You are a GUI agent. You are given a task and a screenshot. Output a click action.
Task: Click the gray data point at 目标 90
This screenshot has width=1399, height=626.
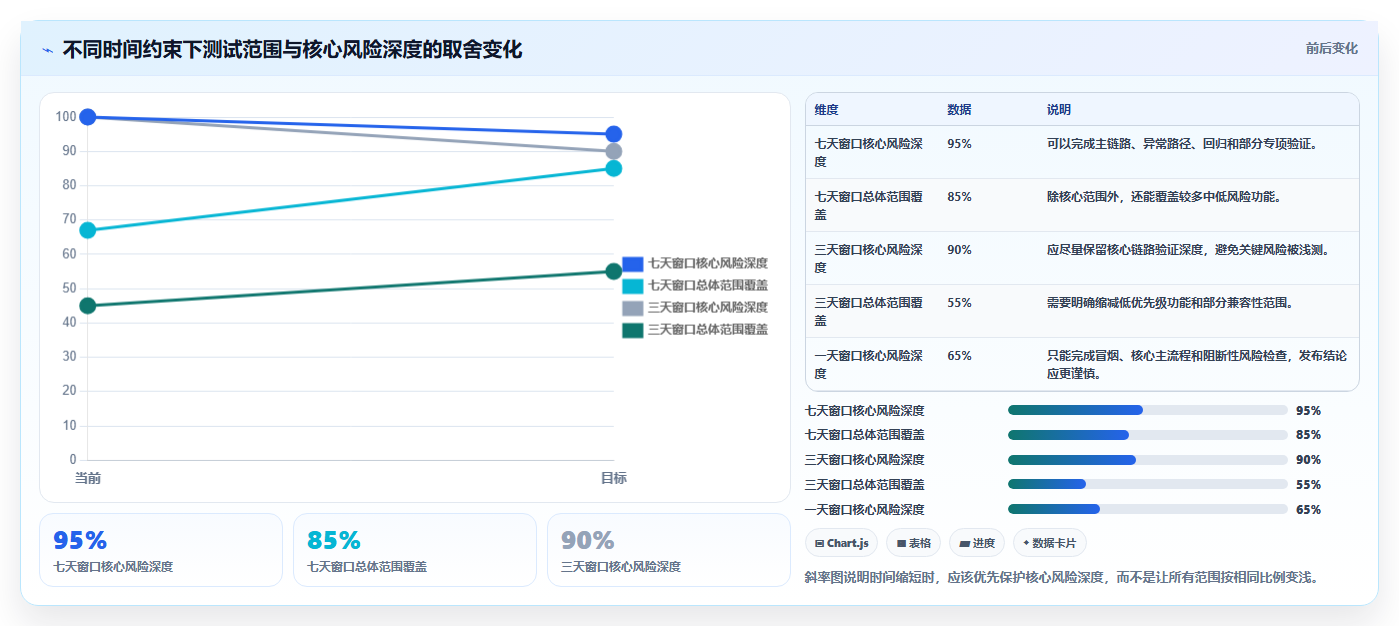click(614, 151)
